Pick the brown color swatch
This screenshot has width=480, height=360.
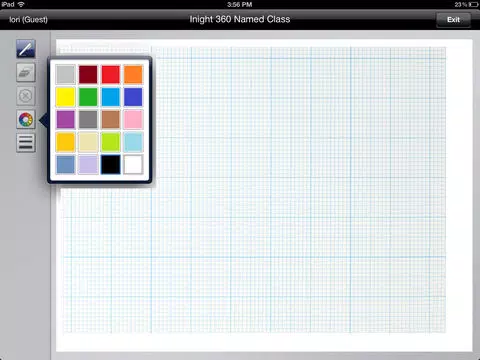pyautogui.click(x=110, y=119)
